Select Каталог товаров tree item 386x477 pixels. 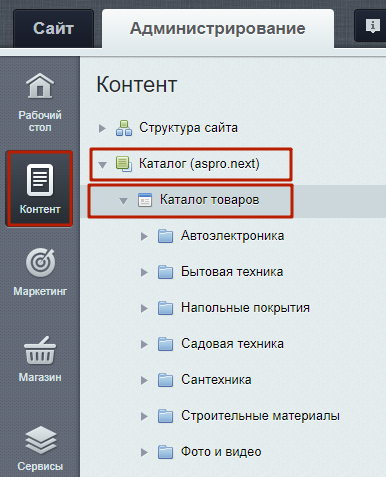point(209,200)
